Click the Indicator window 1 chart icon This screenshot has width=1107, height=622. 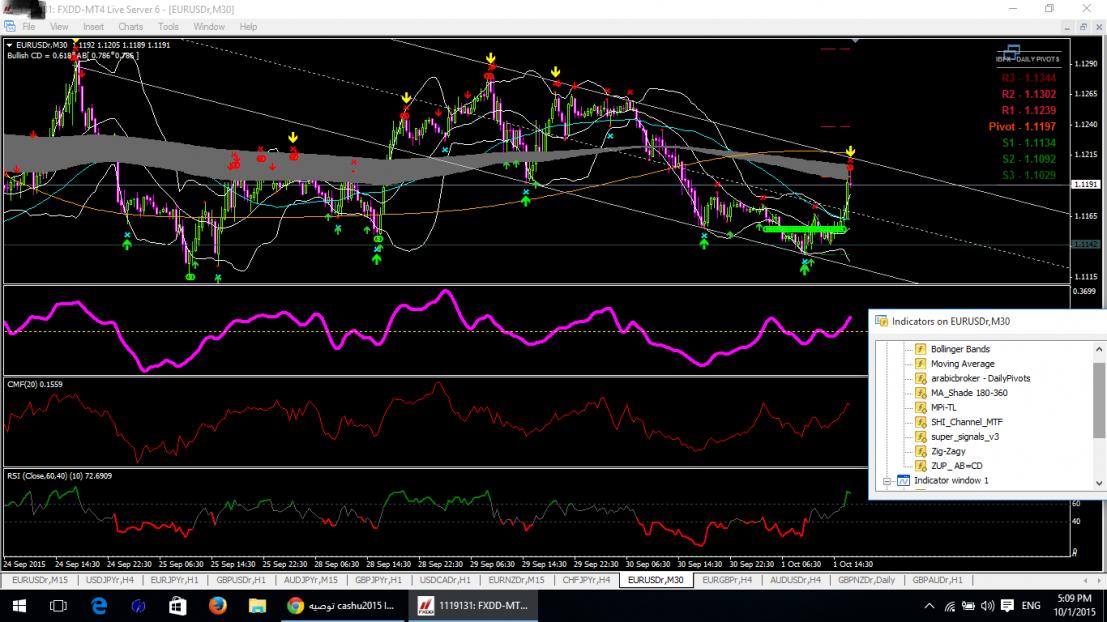(x=903, y=481)
